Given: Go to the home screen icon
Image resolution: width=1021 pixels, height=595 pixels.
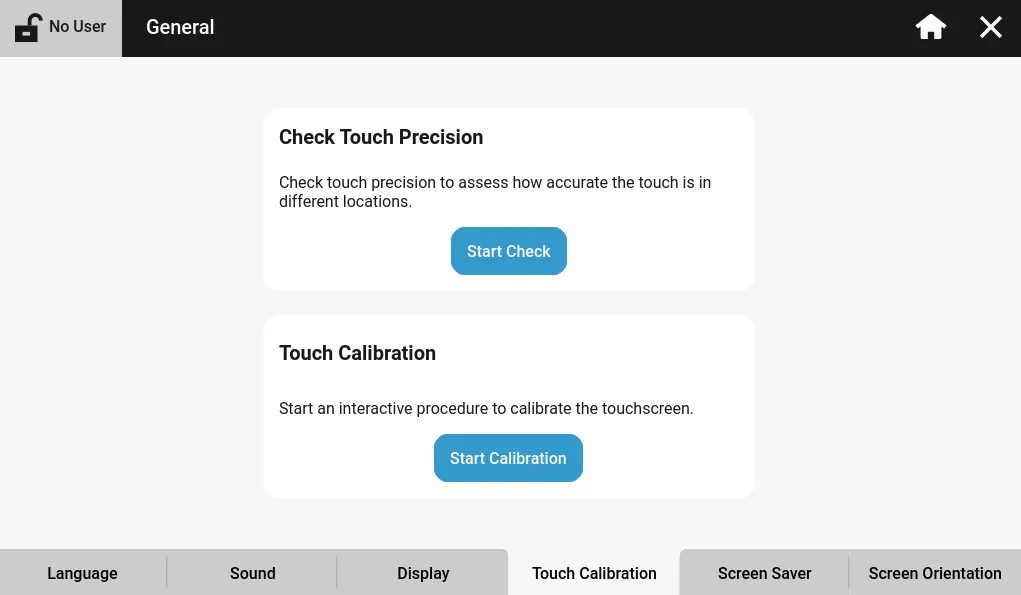Looking at the screenshot, I should pyautogui.click(x=931, y=27).
